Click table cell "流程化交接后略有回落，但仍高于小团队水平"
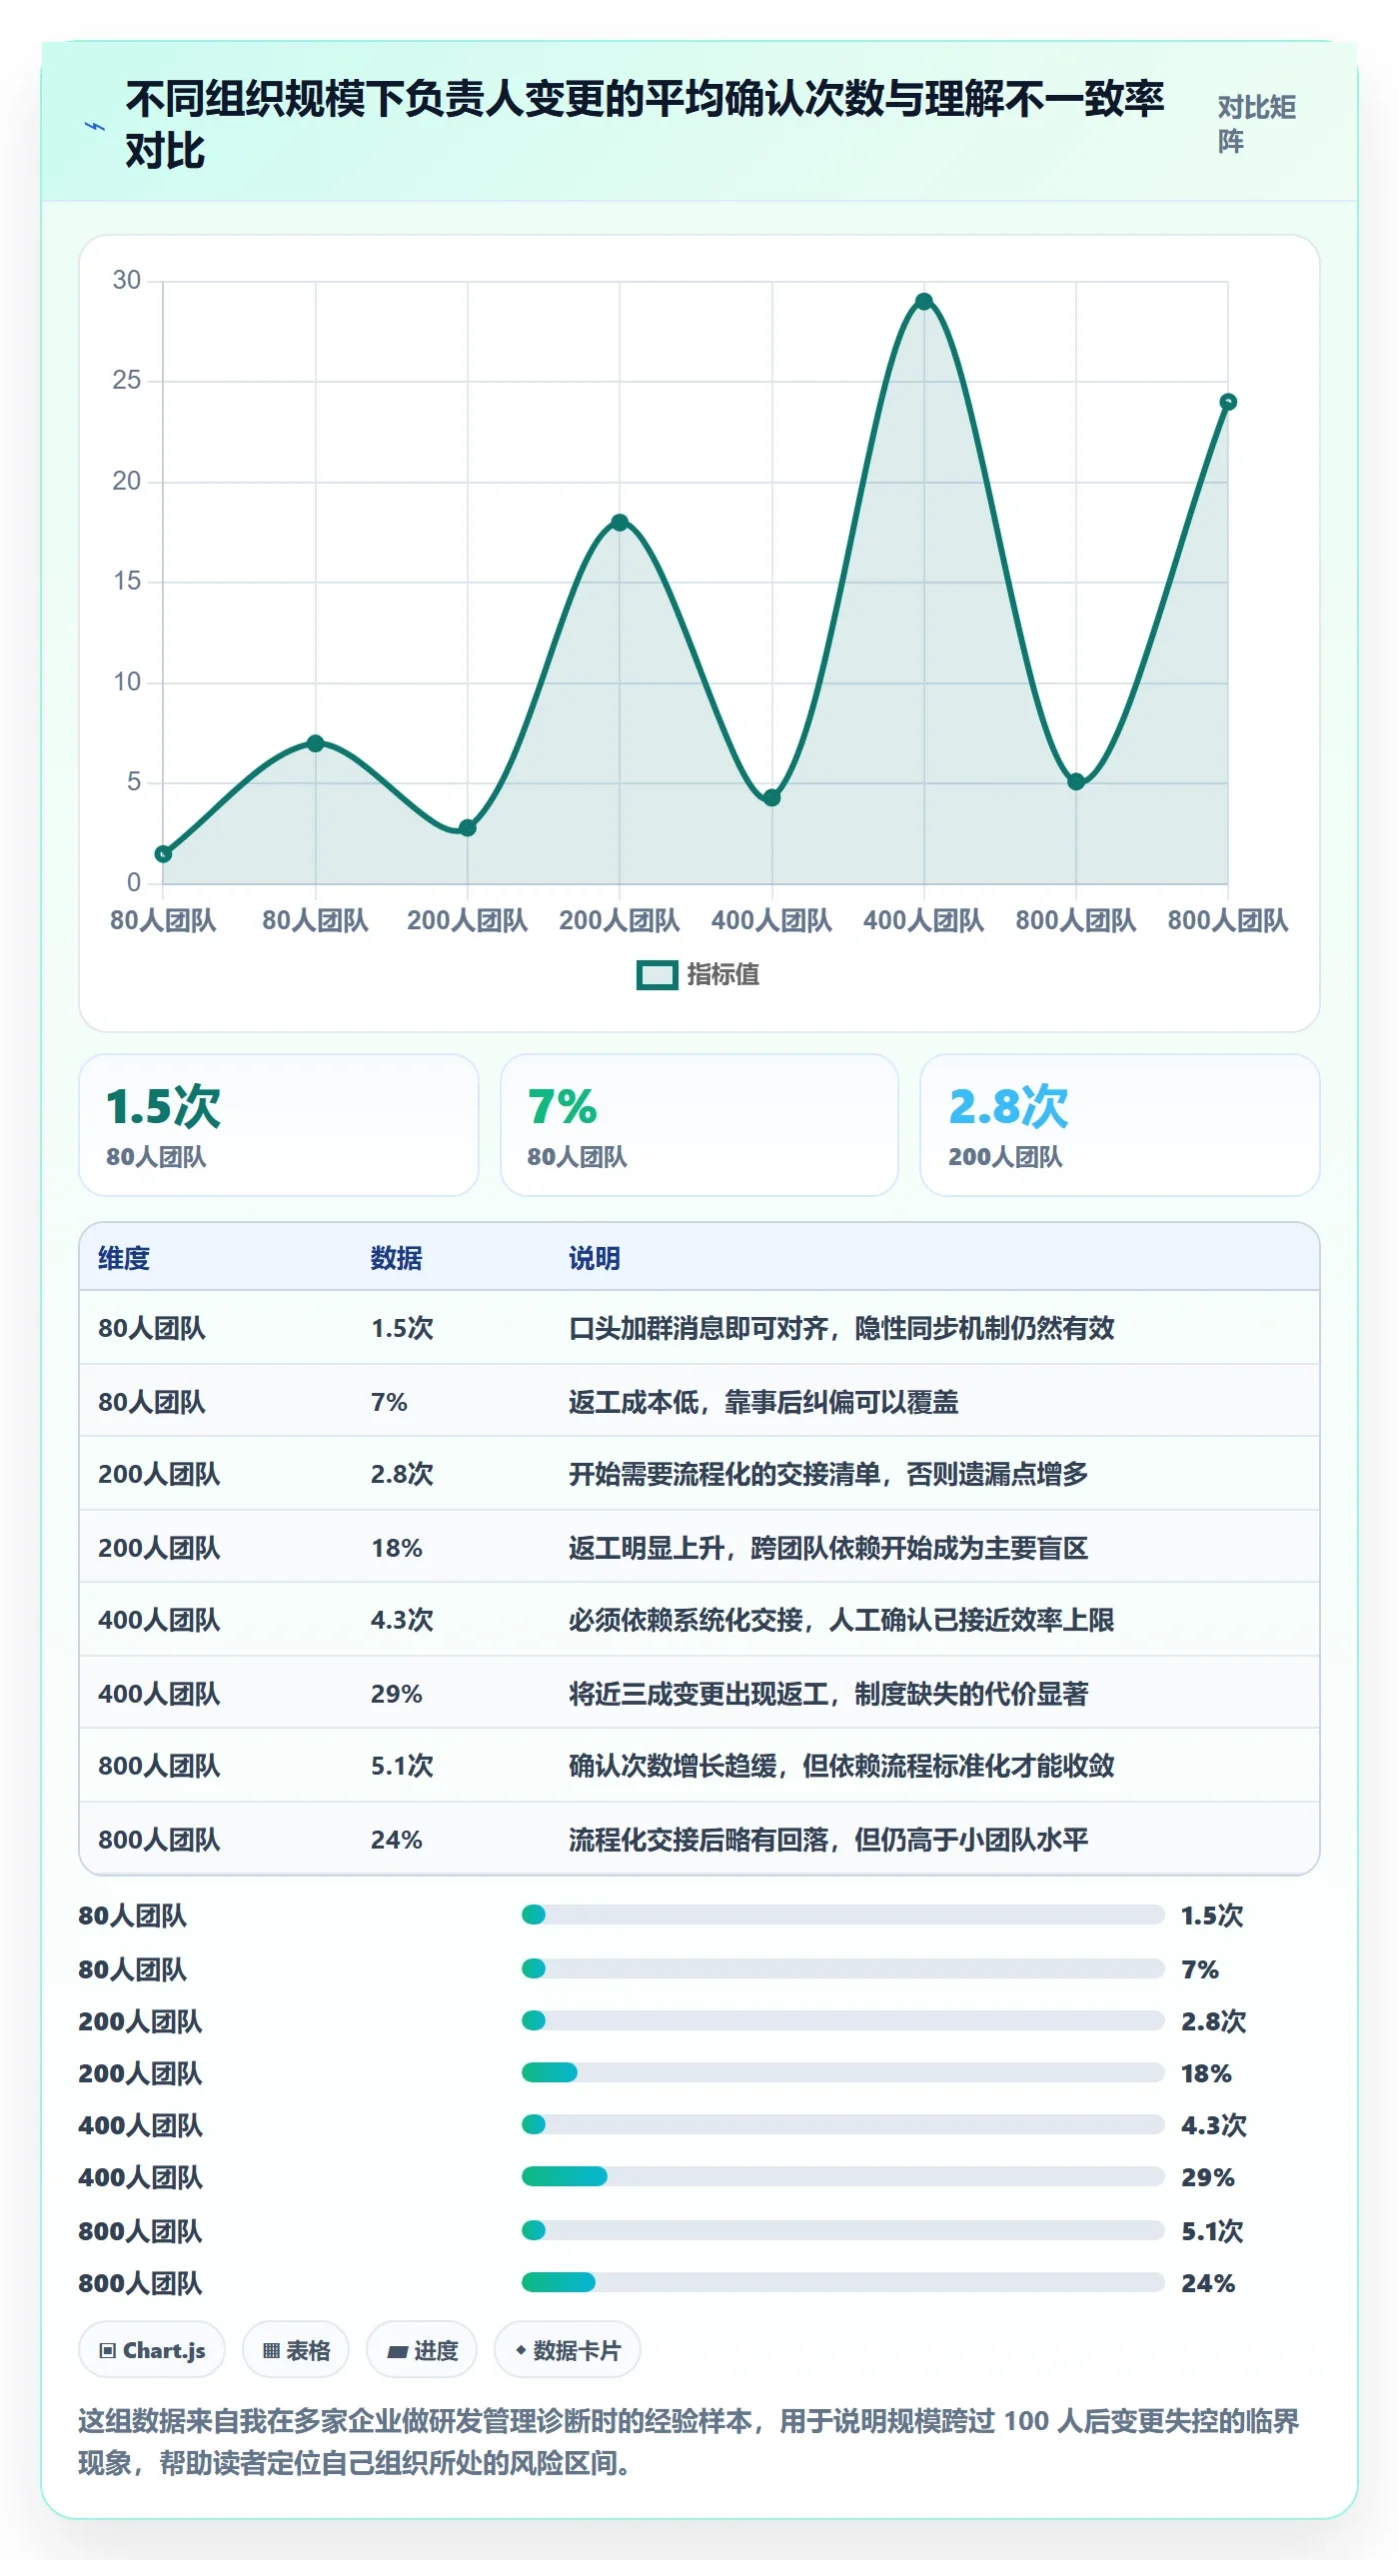1399x2560 pixels. click(x=828, y=1840)
